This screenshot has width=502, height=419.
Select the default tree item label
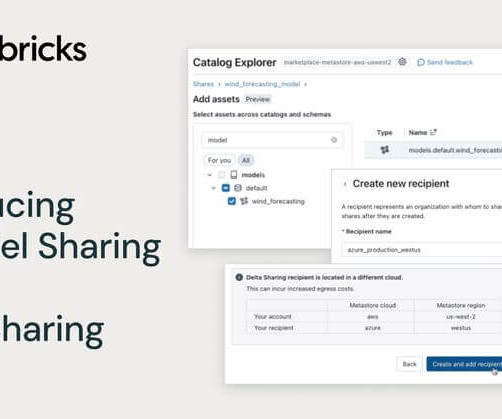click(256, 188)
